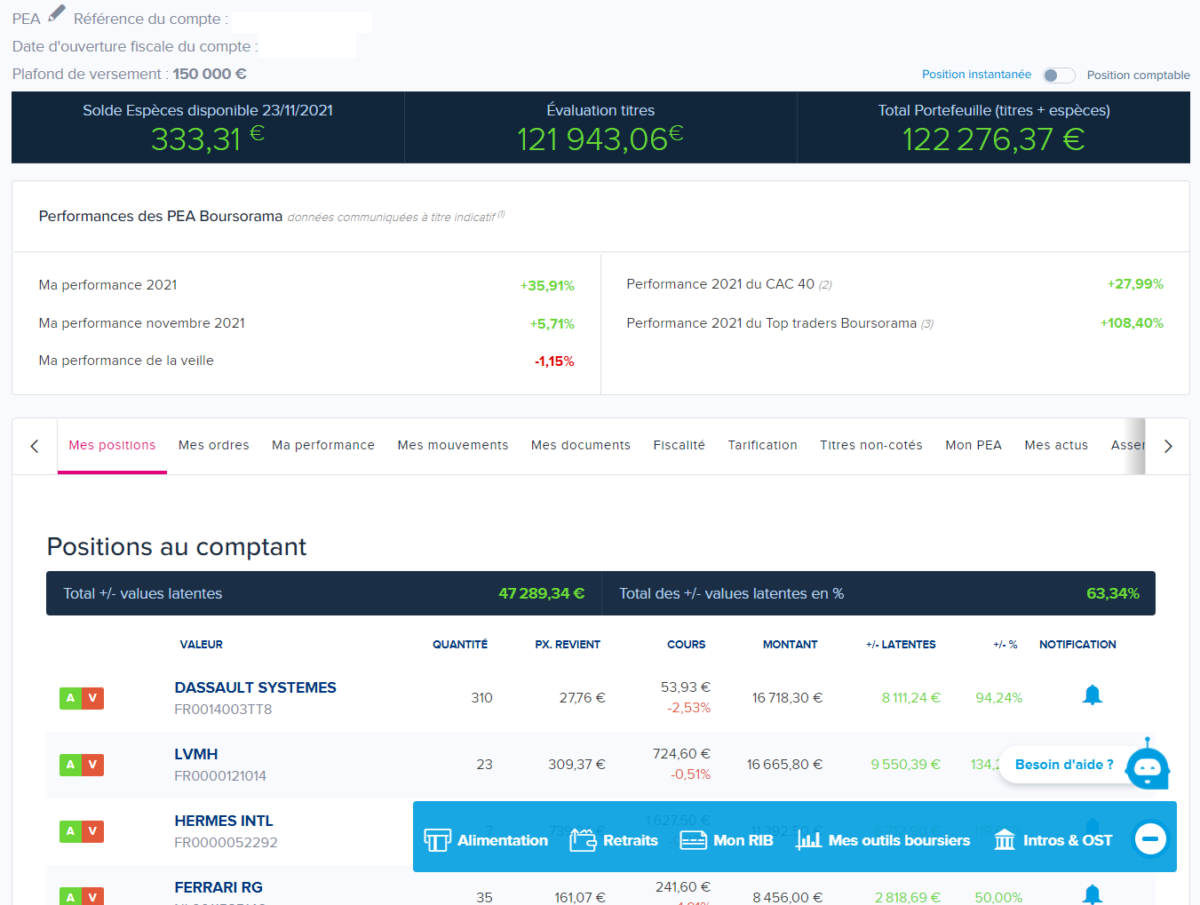
Task: Click the MONTANT column header
Action: pyautogui.click(x=790, y=645)
